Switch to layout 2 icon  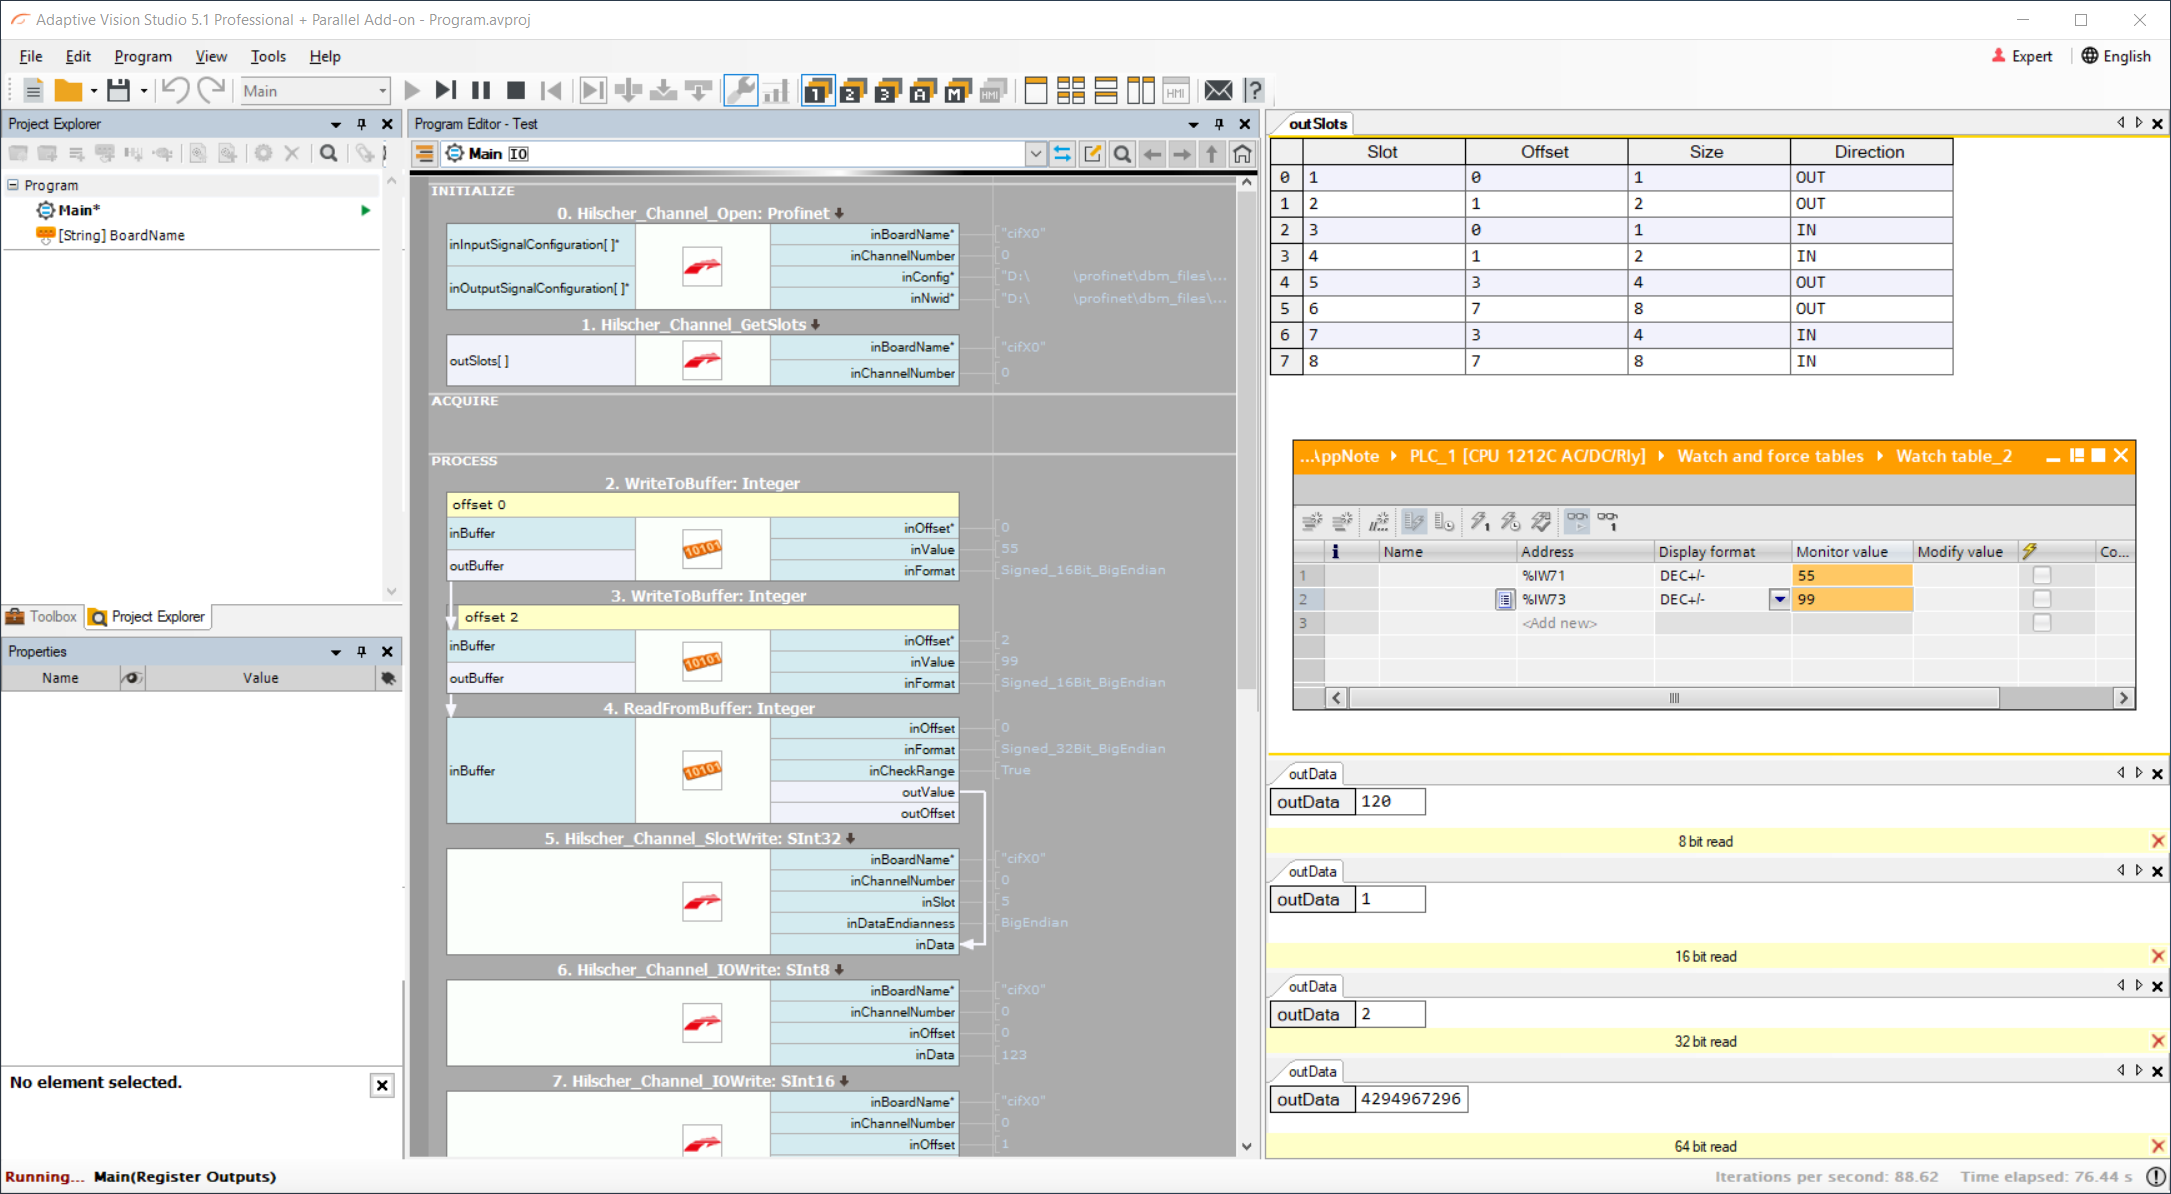(853, 91)
